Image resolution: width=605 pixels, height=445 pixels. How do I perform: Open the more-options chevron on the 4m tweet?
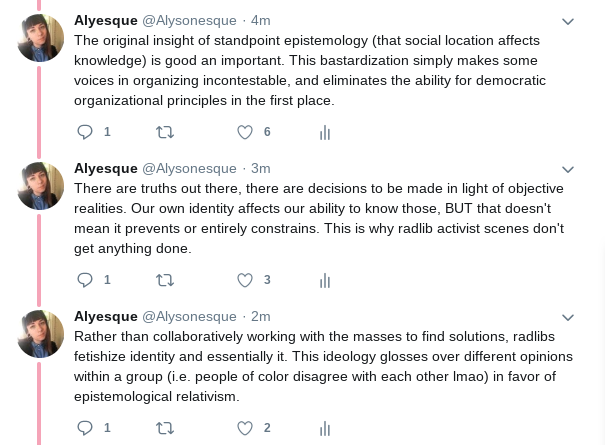(568, 21)
